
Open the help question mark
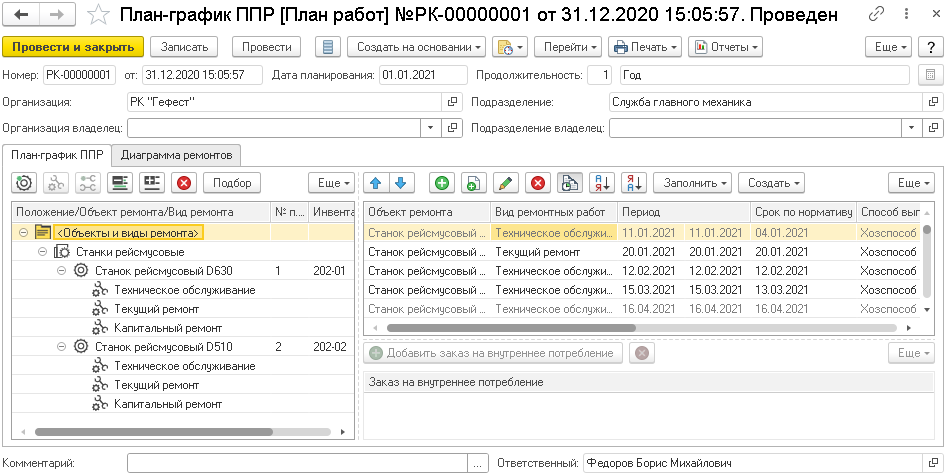[x=931, y=47]
